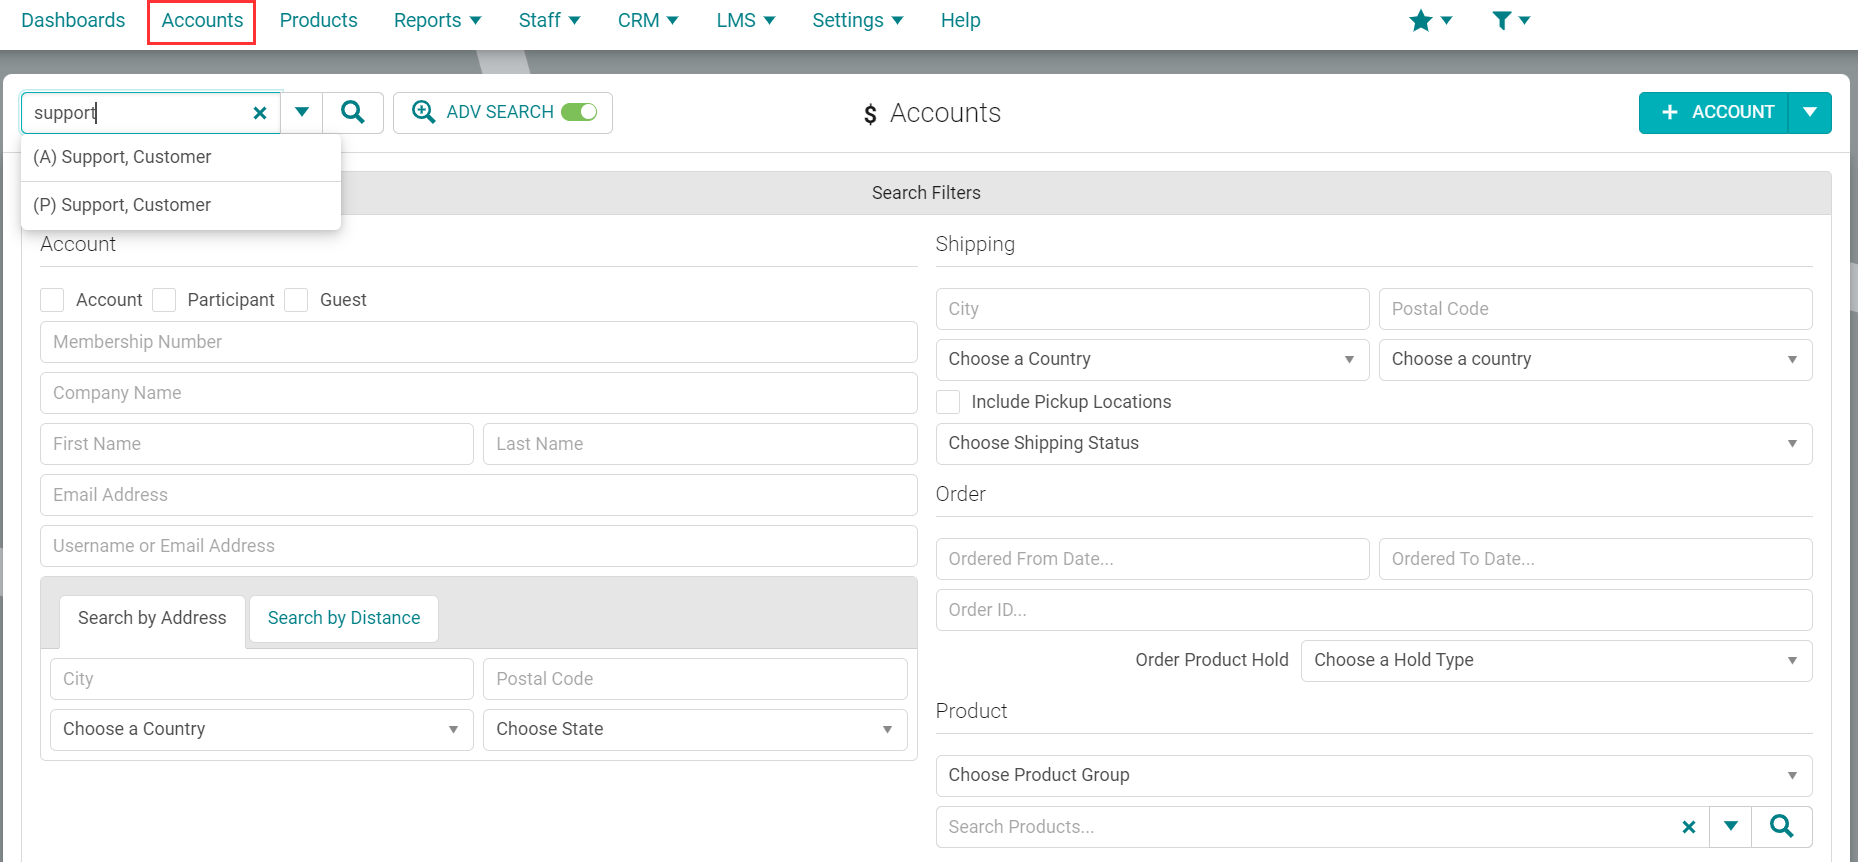
Task: Expand the Choose Shipping Status dropdown
Action: click(1374, 444)
